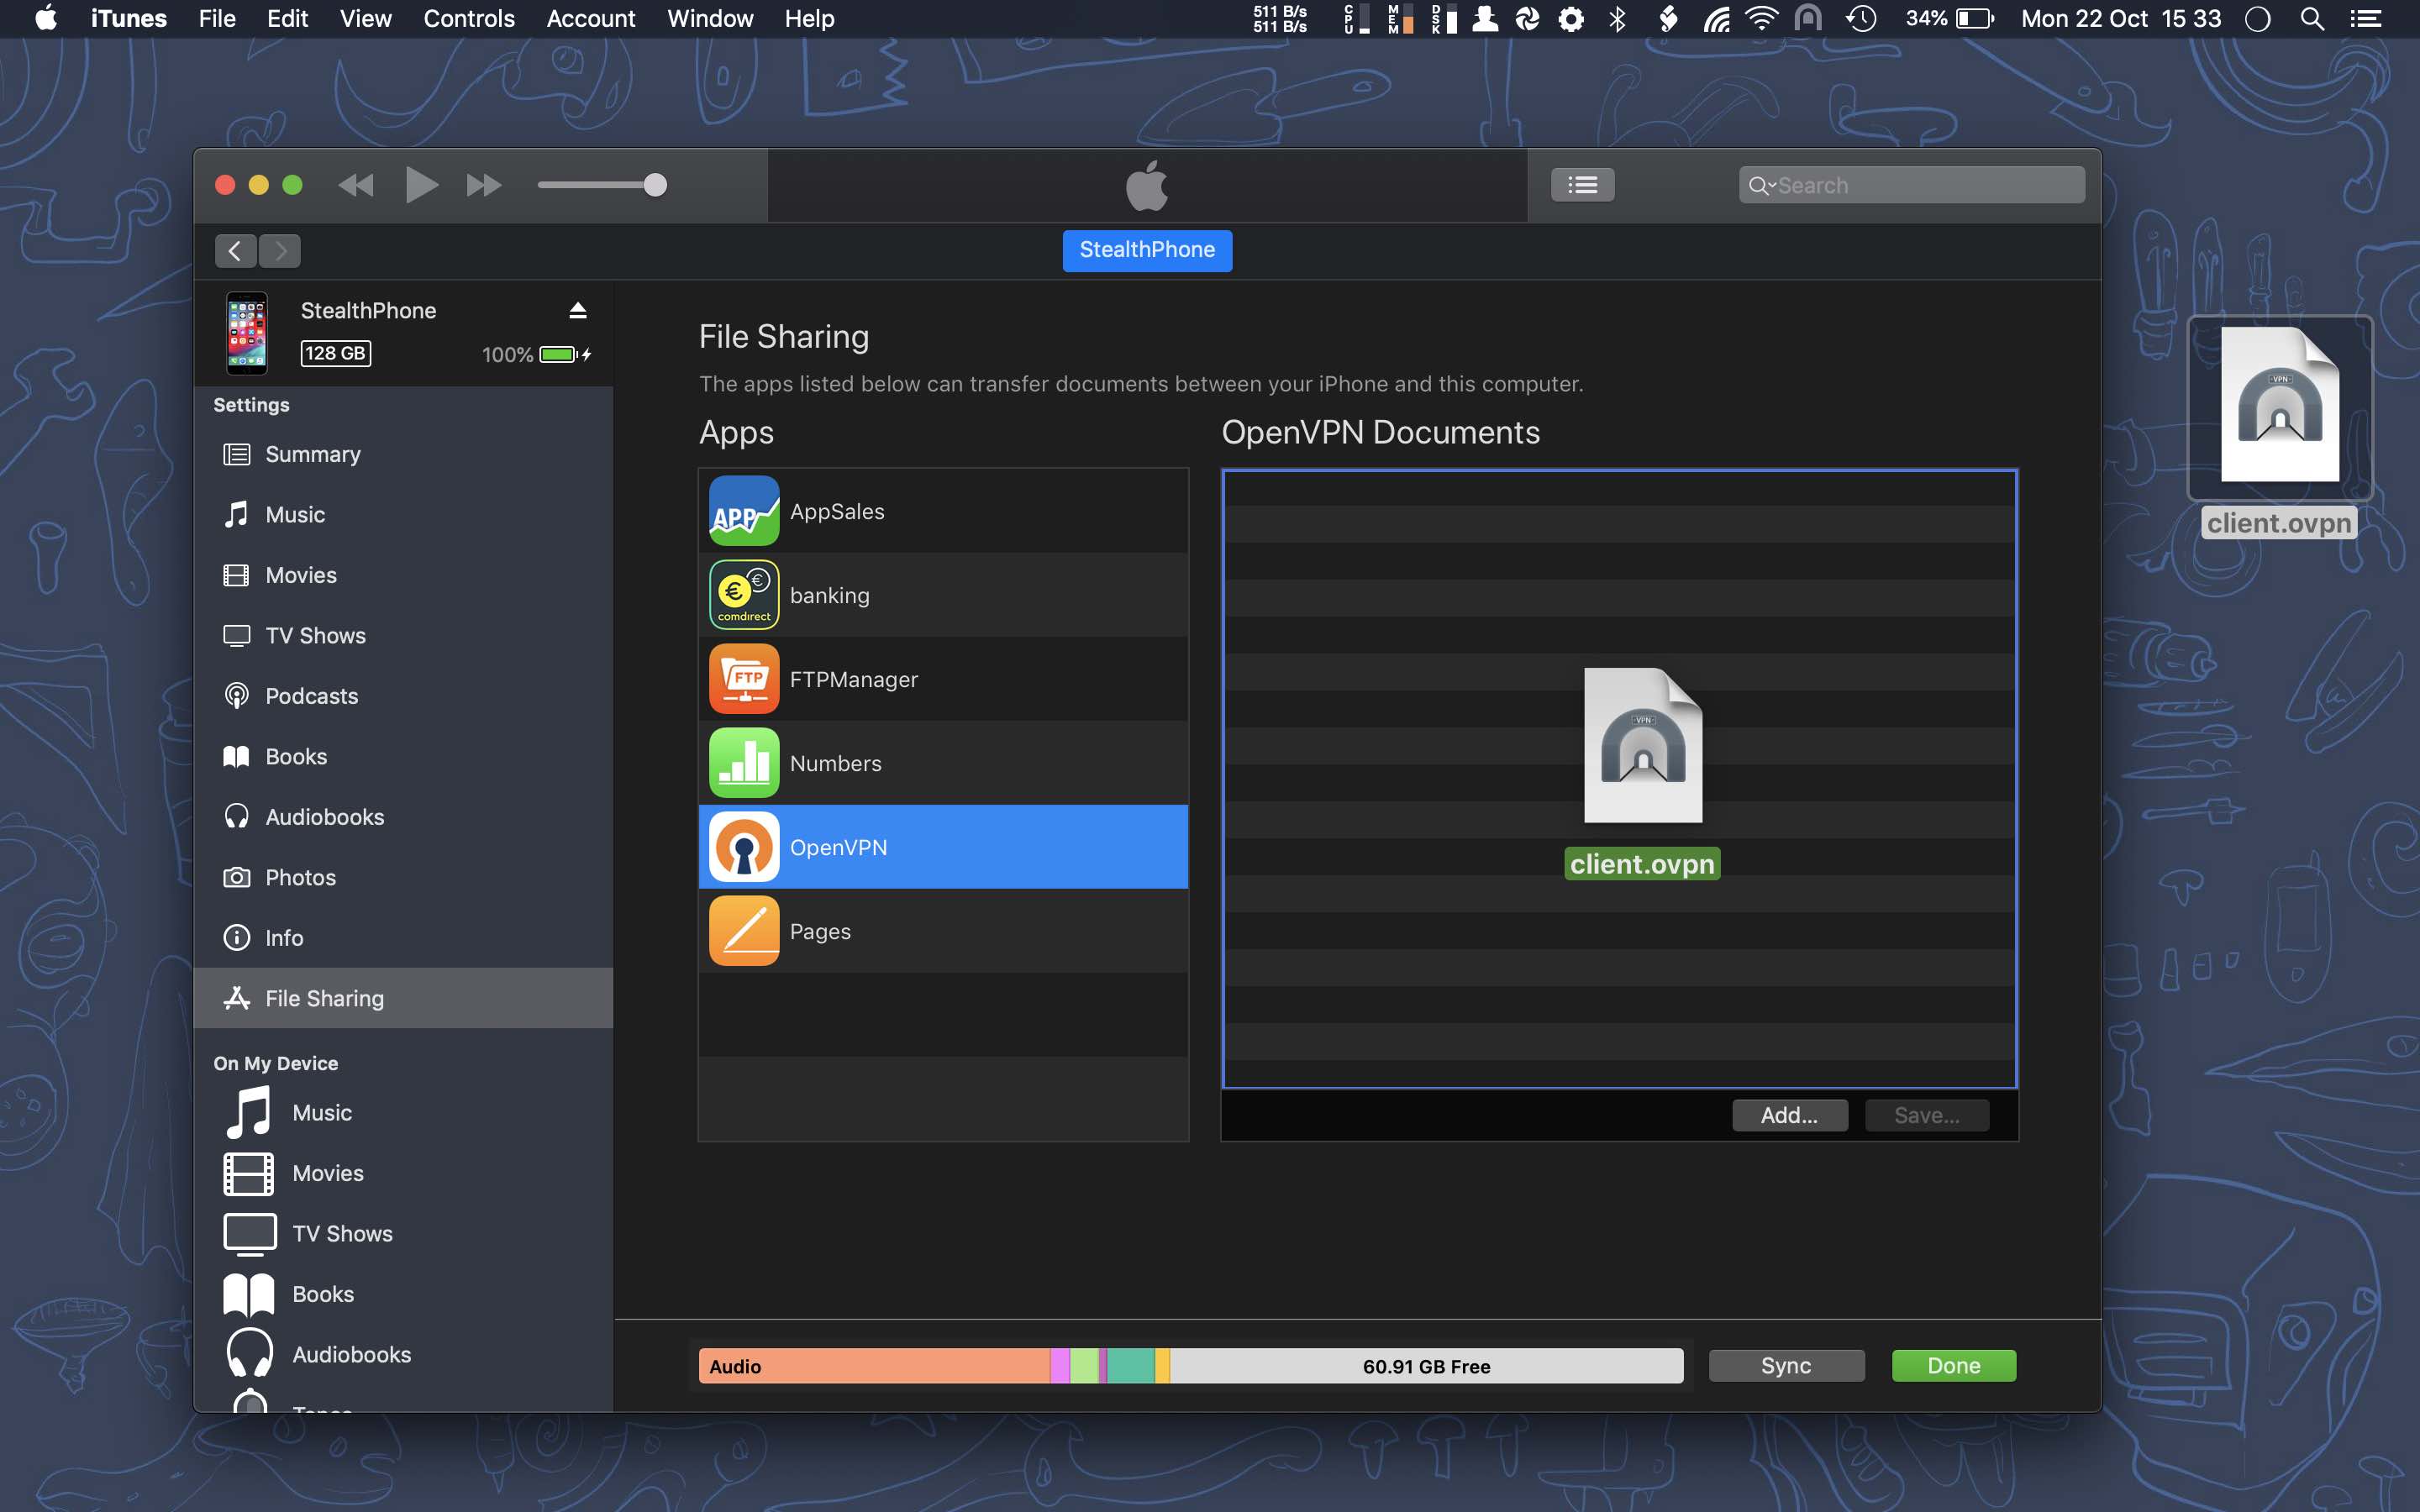The width and height of the screenshot is (2420, 1512).
Task: Select the banking app
Action: coord(943,595)
